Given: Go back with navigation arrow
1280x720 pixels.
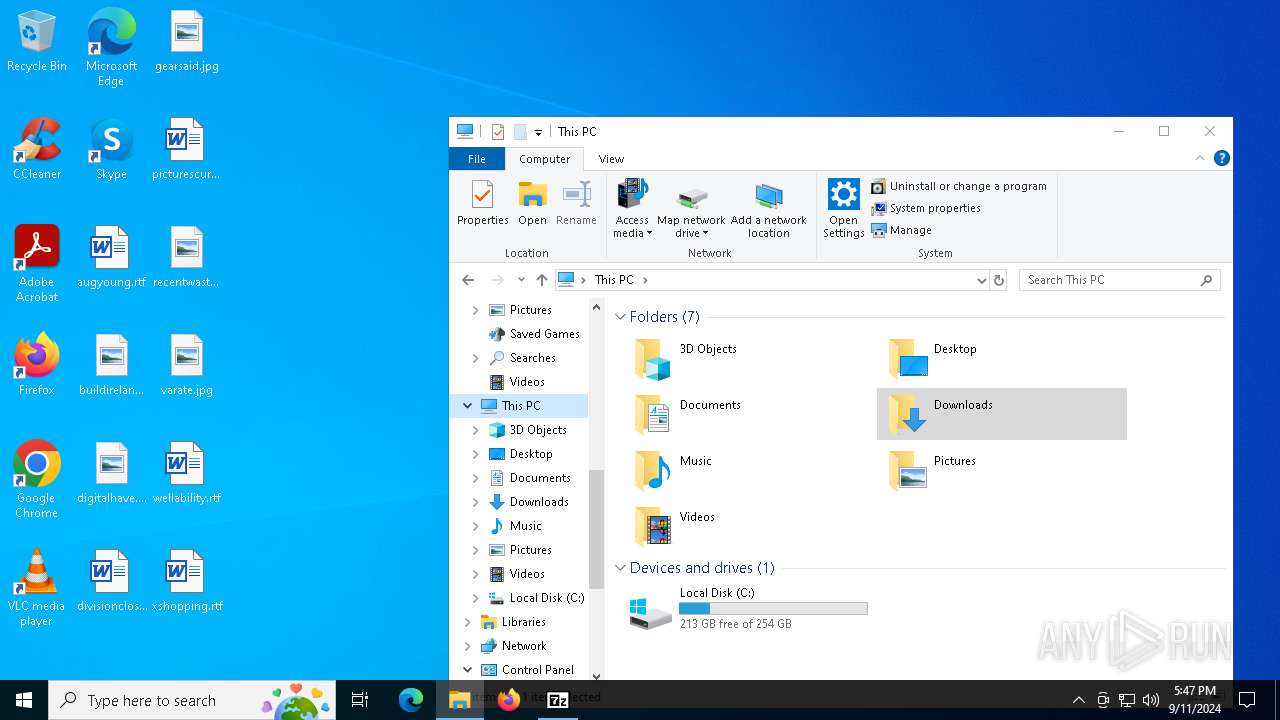Looking at the screenshot, I should tap(468, 280).
